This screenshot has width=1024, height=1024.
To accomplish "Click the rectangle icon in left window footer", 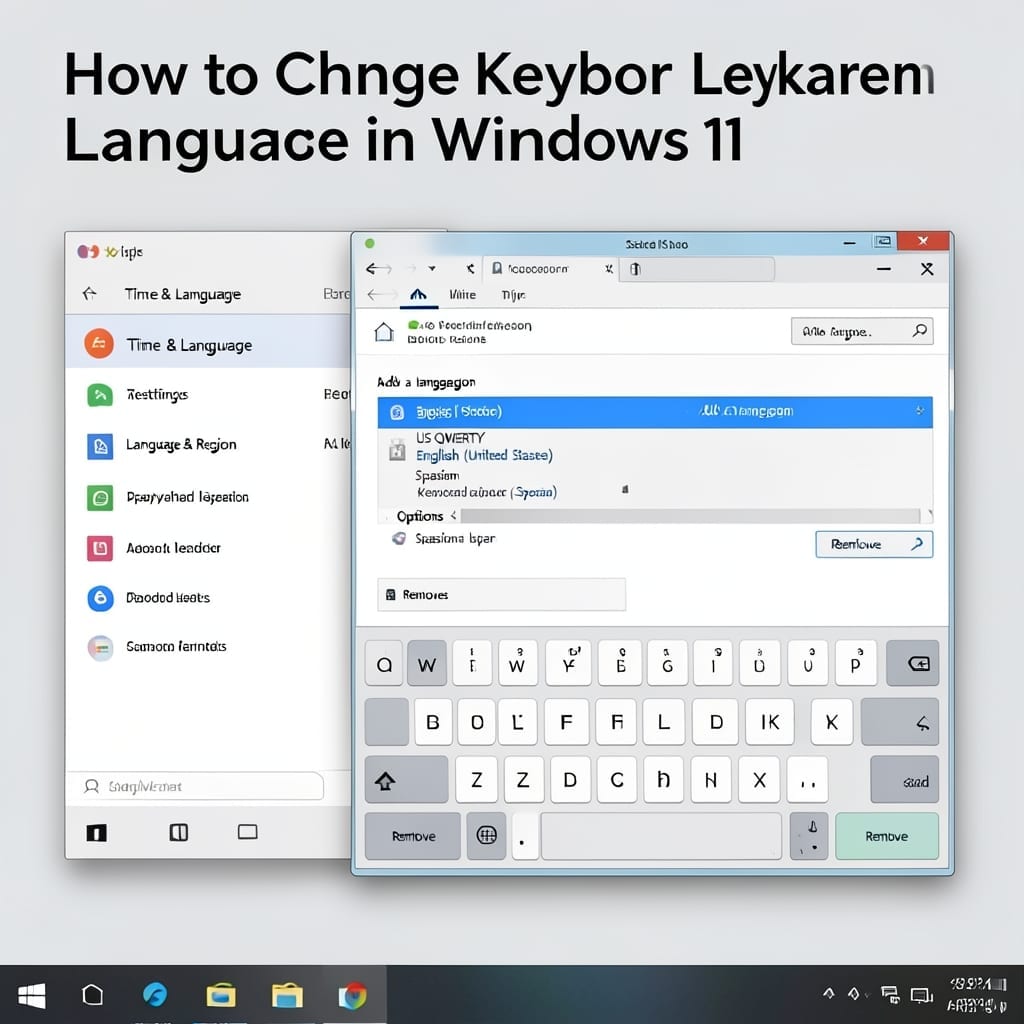I will tap(248, 831).
